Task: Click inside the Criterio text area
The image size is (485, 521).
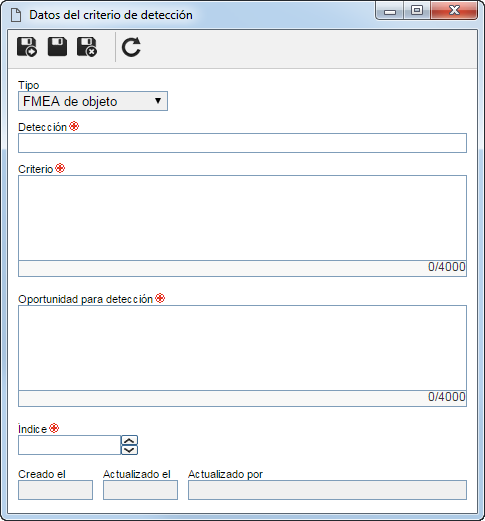Action: pos(242,218)
